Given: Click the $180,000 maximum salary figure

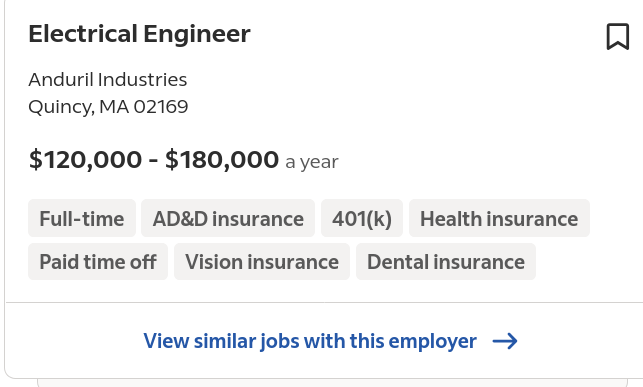Looking at the screenshot, I should pyautogui.click(x=222, y=159).
